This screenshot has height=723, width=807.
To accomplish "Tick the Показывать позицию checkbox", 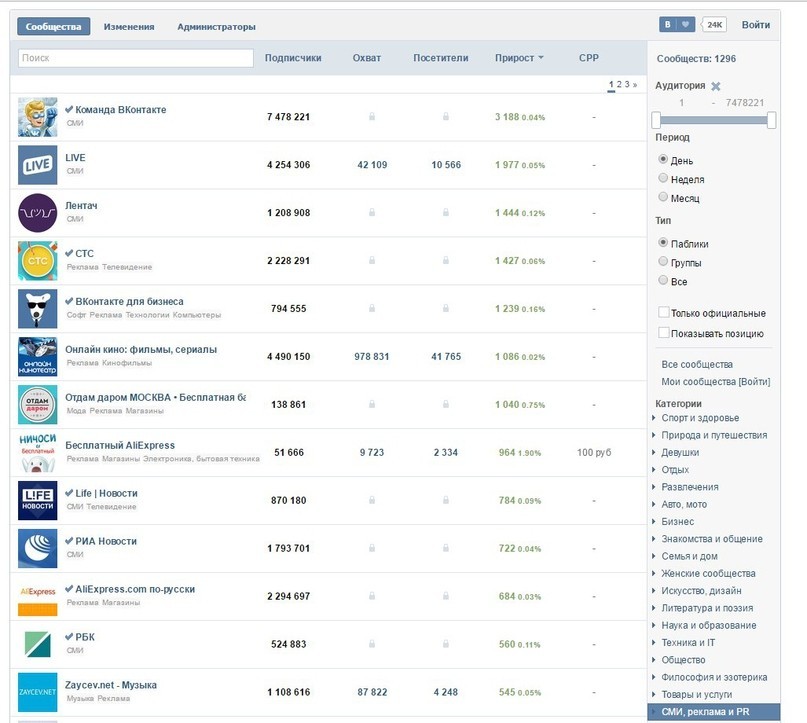I will (x=664, y=333).
